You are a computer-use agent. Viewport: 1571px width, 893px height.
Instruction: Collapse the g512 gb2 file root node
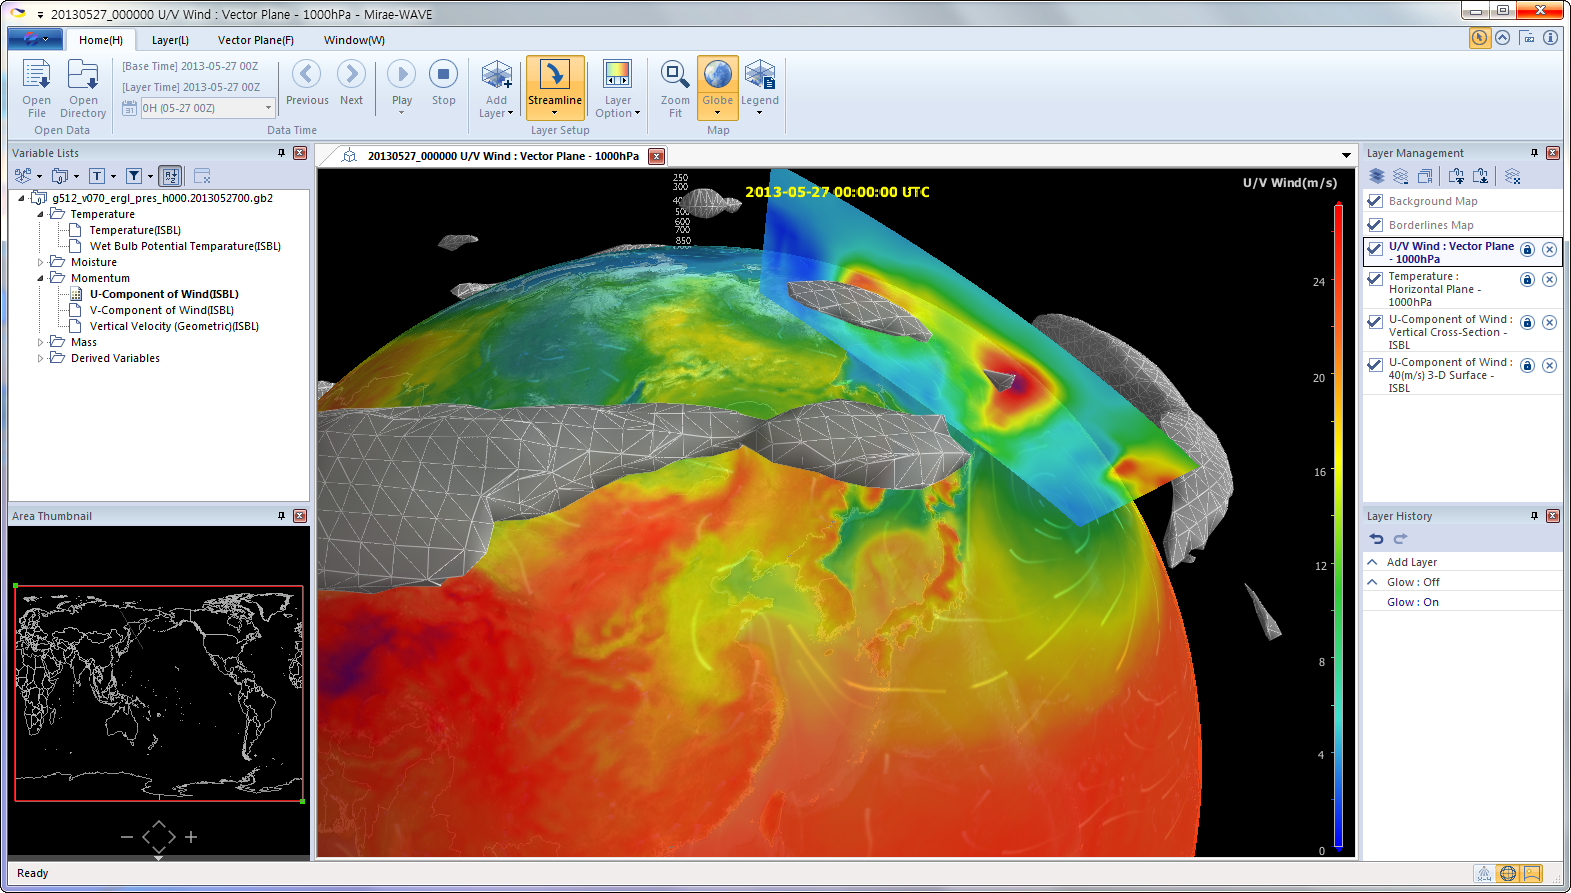(21, 198)
